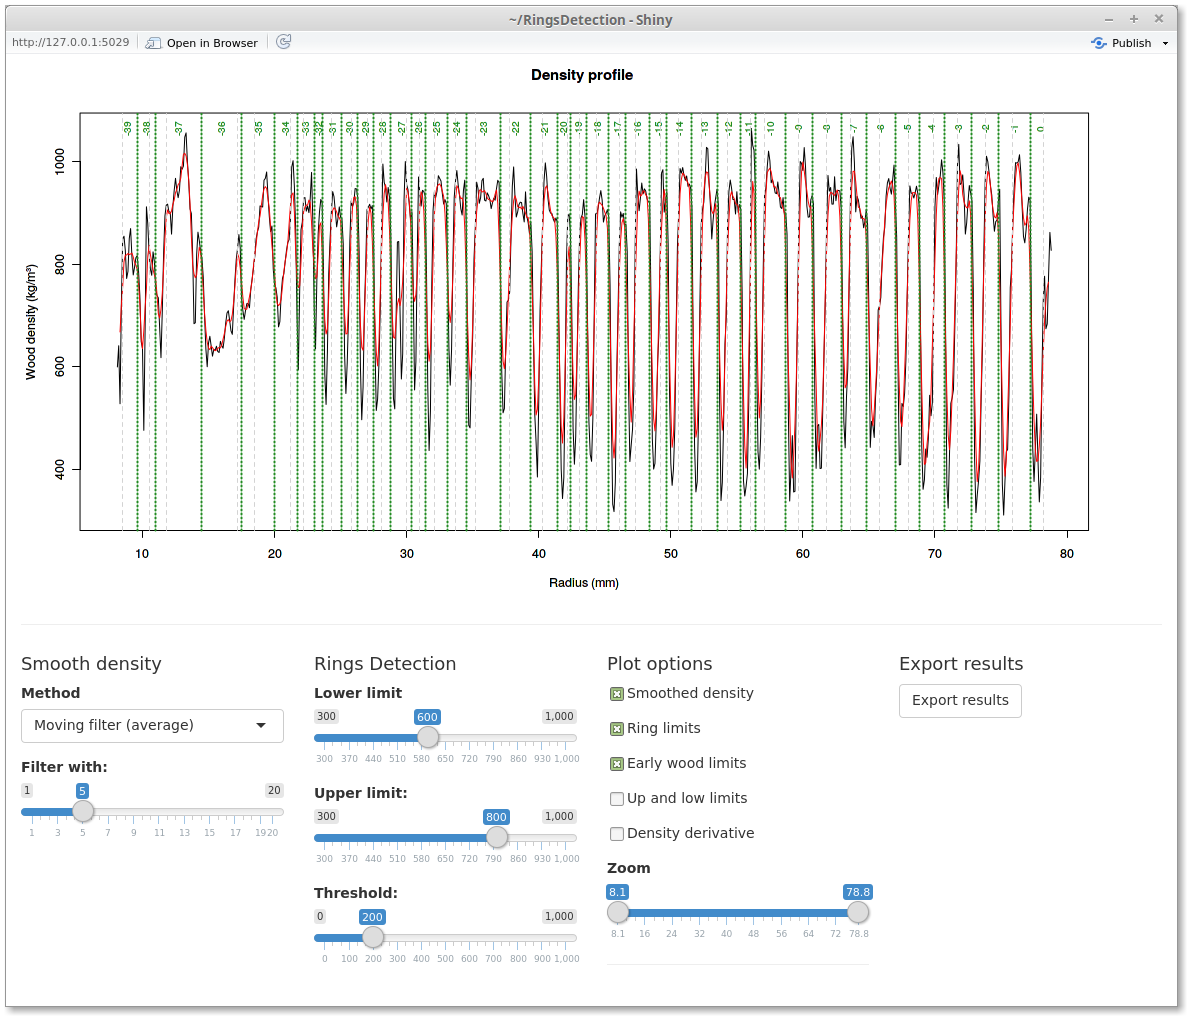The height and width of the screenshot is (1016, 1187).
Task: Click the Open in Browser label
Action: [x=212, y=43]
